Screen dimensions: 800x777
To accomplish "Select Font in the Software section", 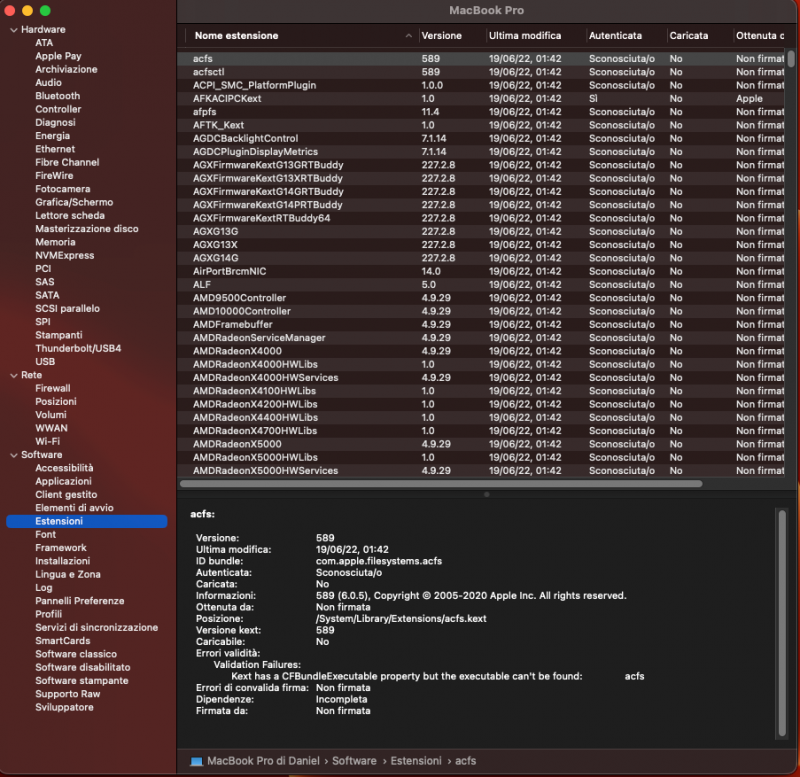I will (45, 534).
